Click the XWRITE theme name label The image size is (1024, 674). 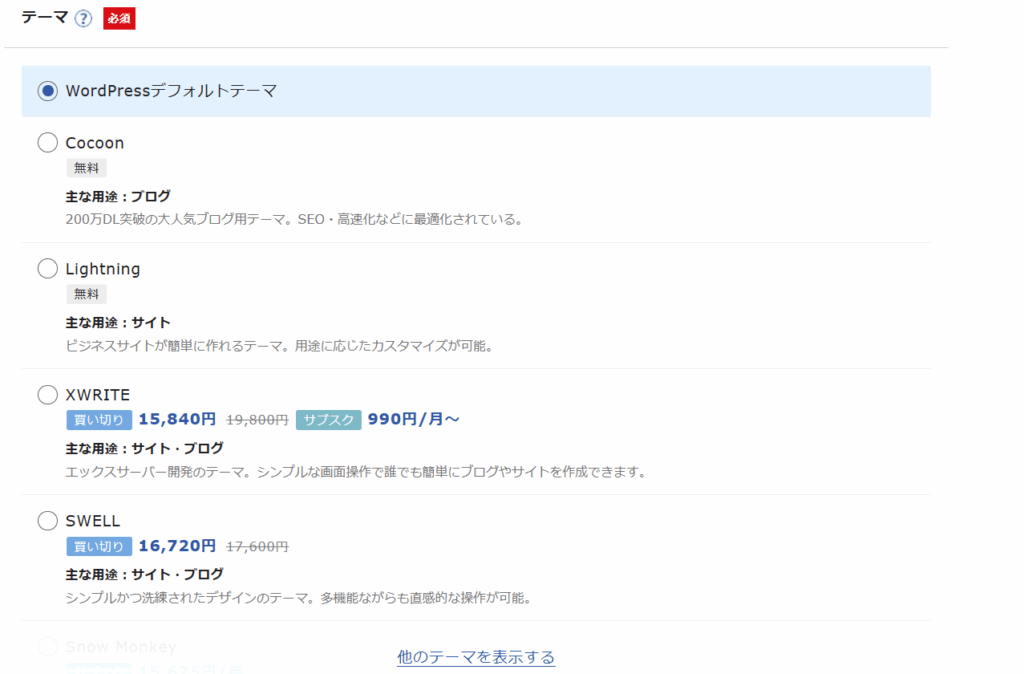(98, 395)
